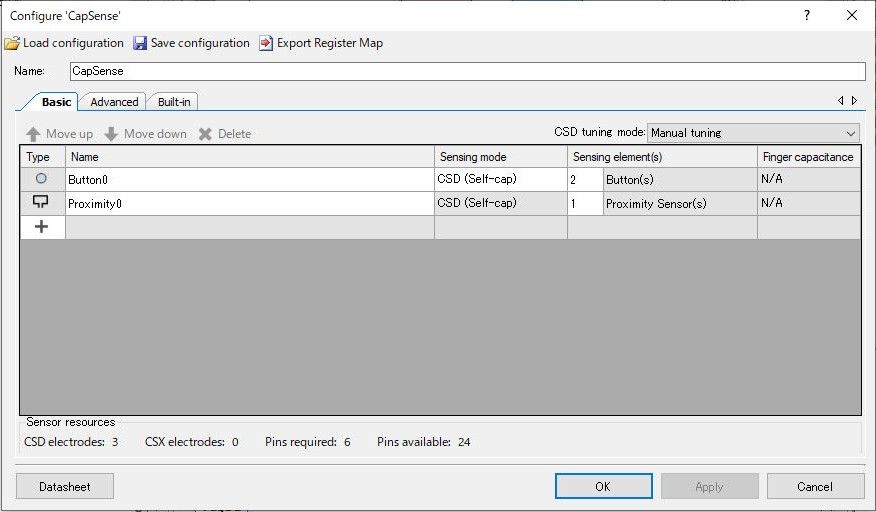Click the Pins required: 6 status
Screen dimensions: 876x512
(x=308, y=442)
